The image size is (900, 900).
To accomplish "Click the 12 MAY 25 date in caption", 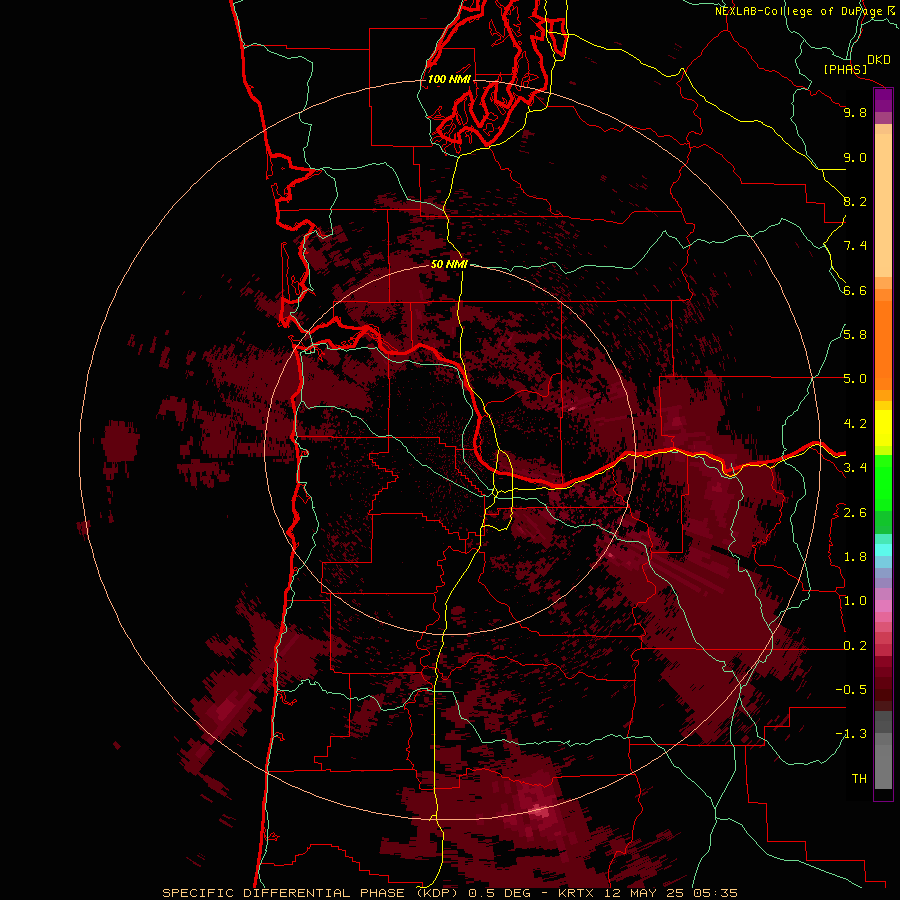I will [645, 893].
